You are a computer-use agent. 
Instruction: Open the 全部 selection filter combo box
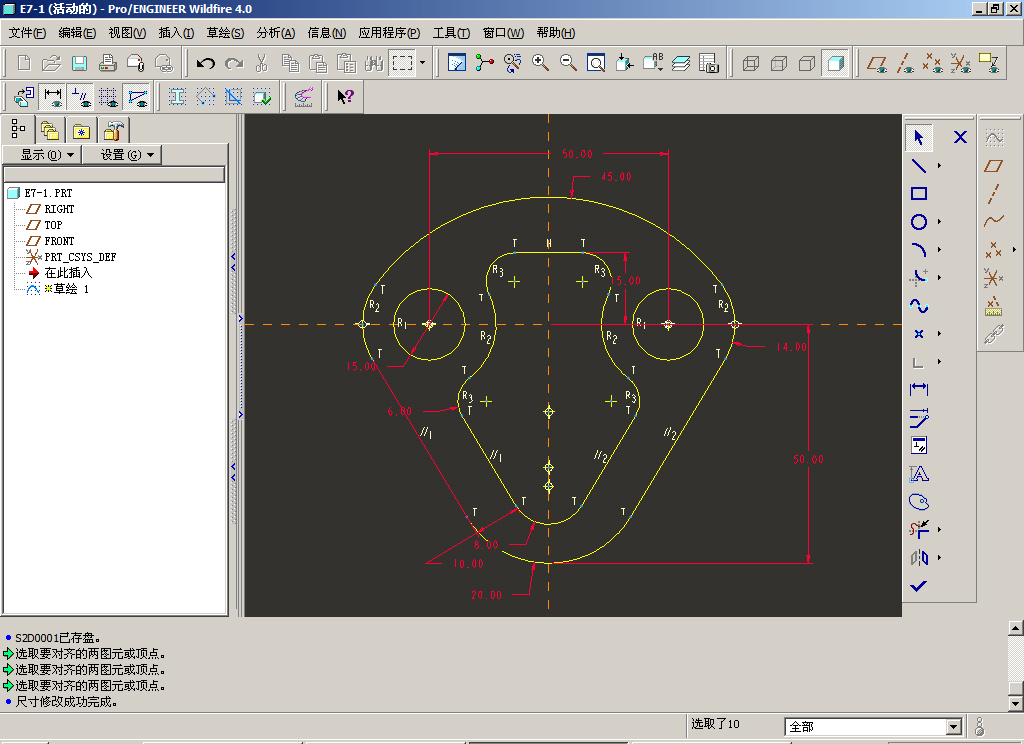[x=873, y=726]
